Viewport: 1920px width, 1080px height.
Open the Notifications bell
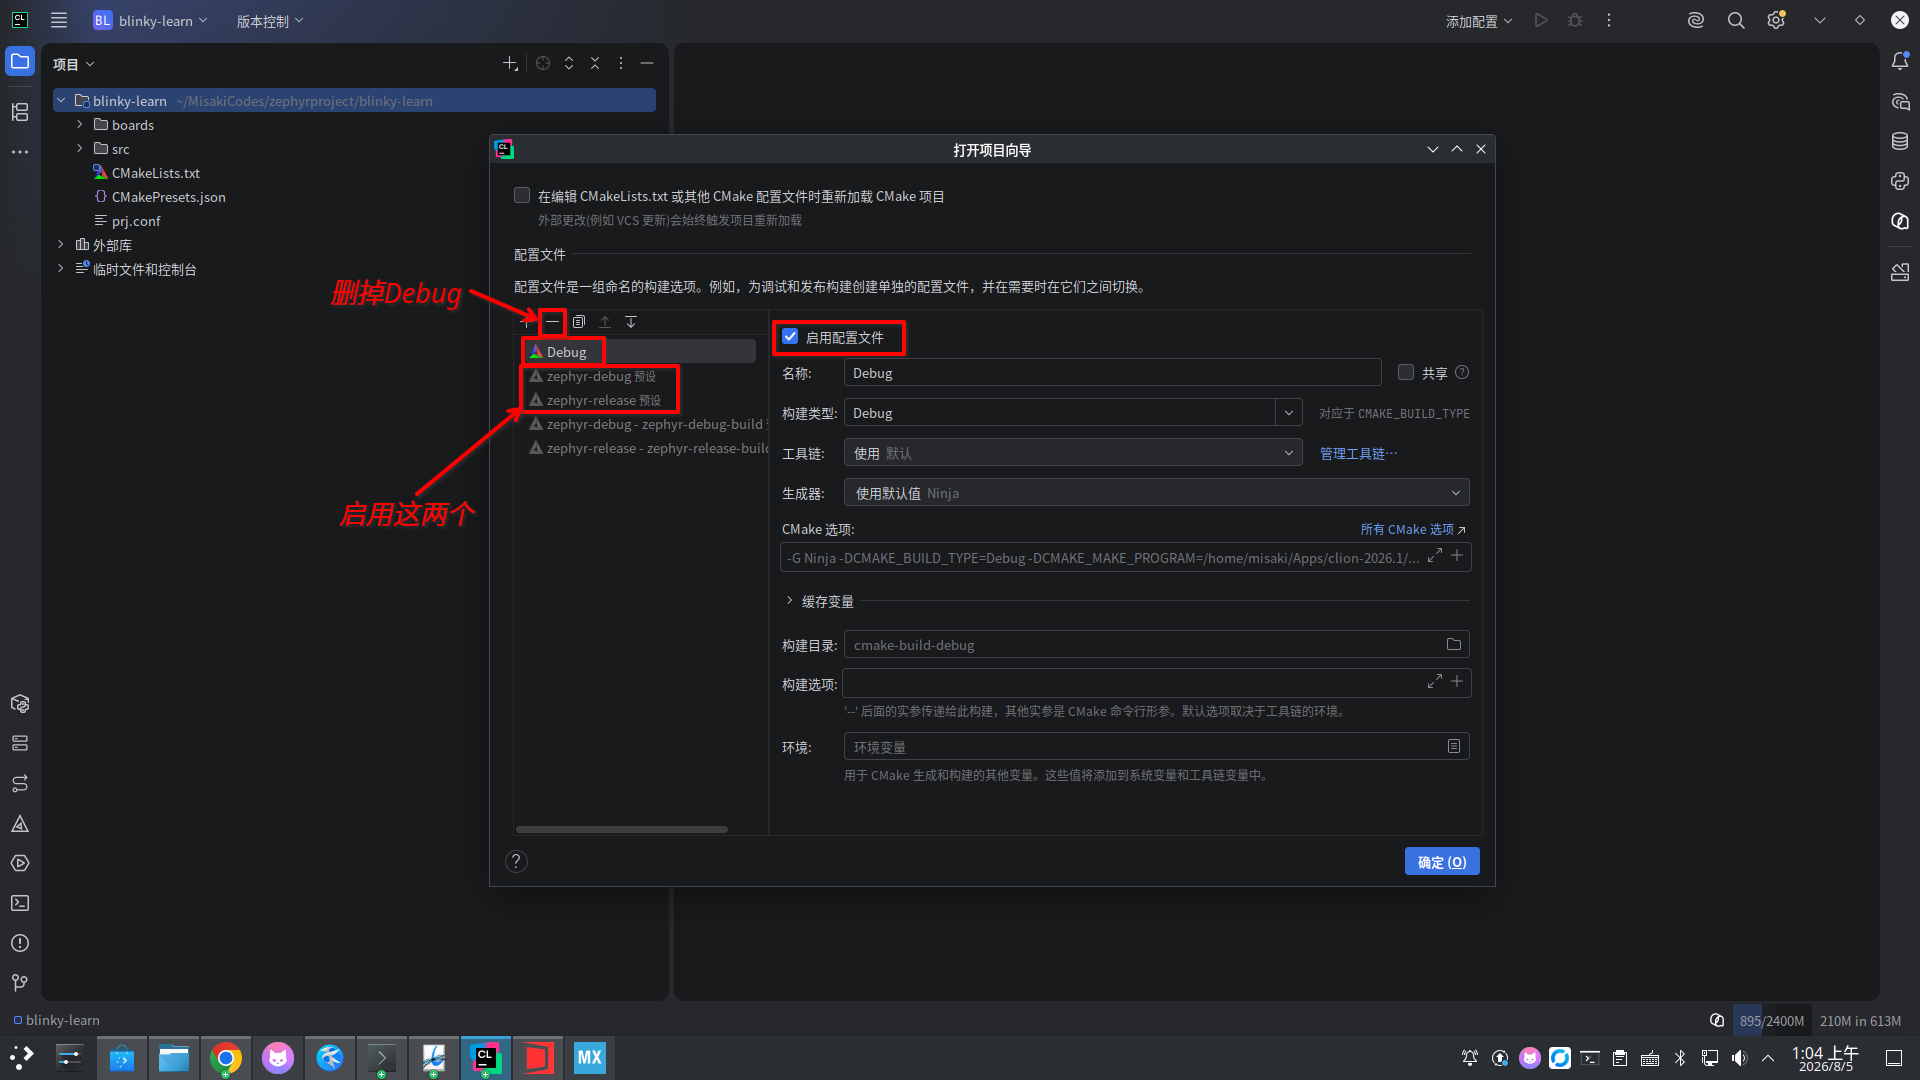point(1900,62)
